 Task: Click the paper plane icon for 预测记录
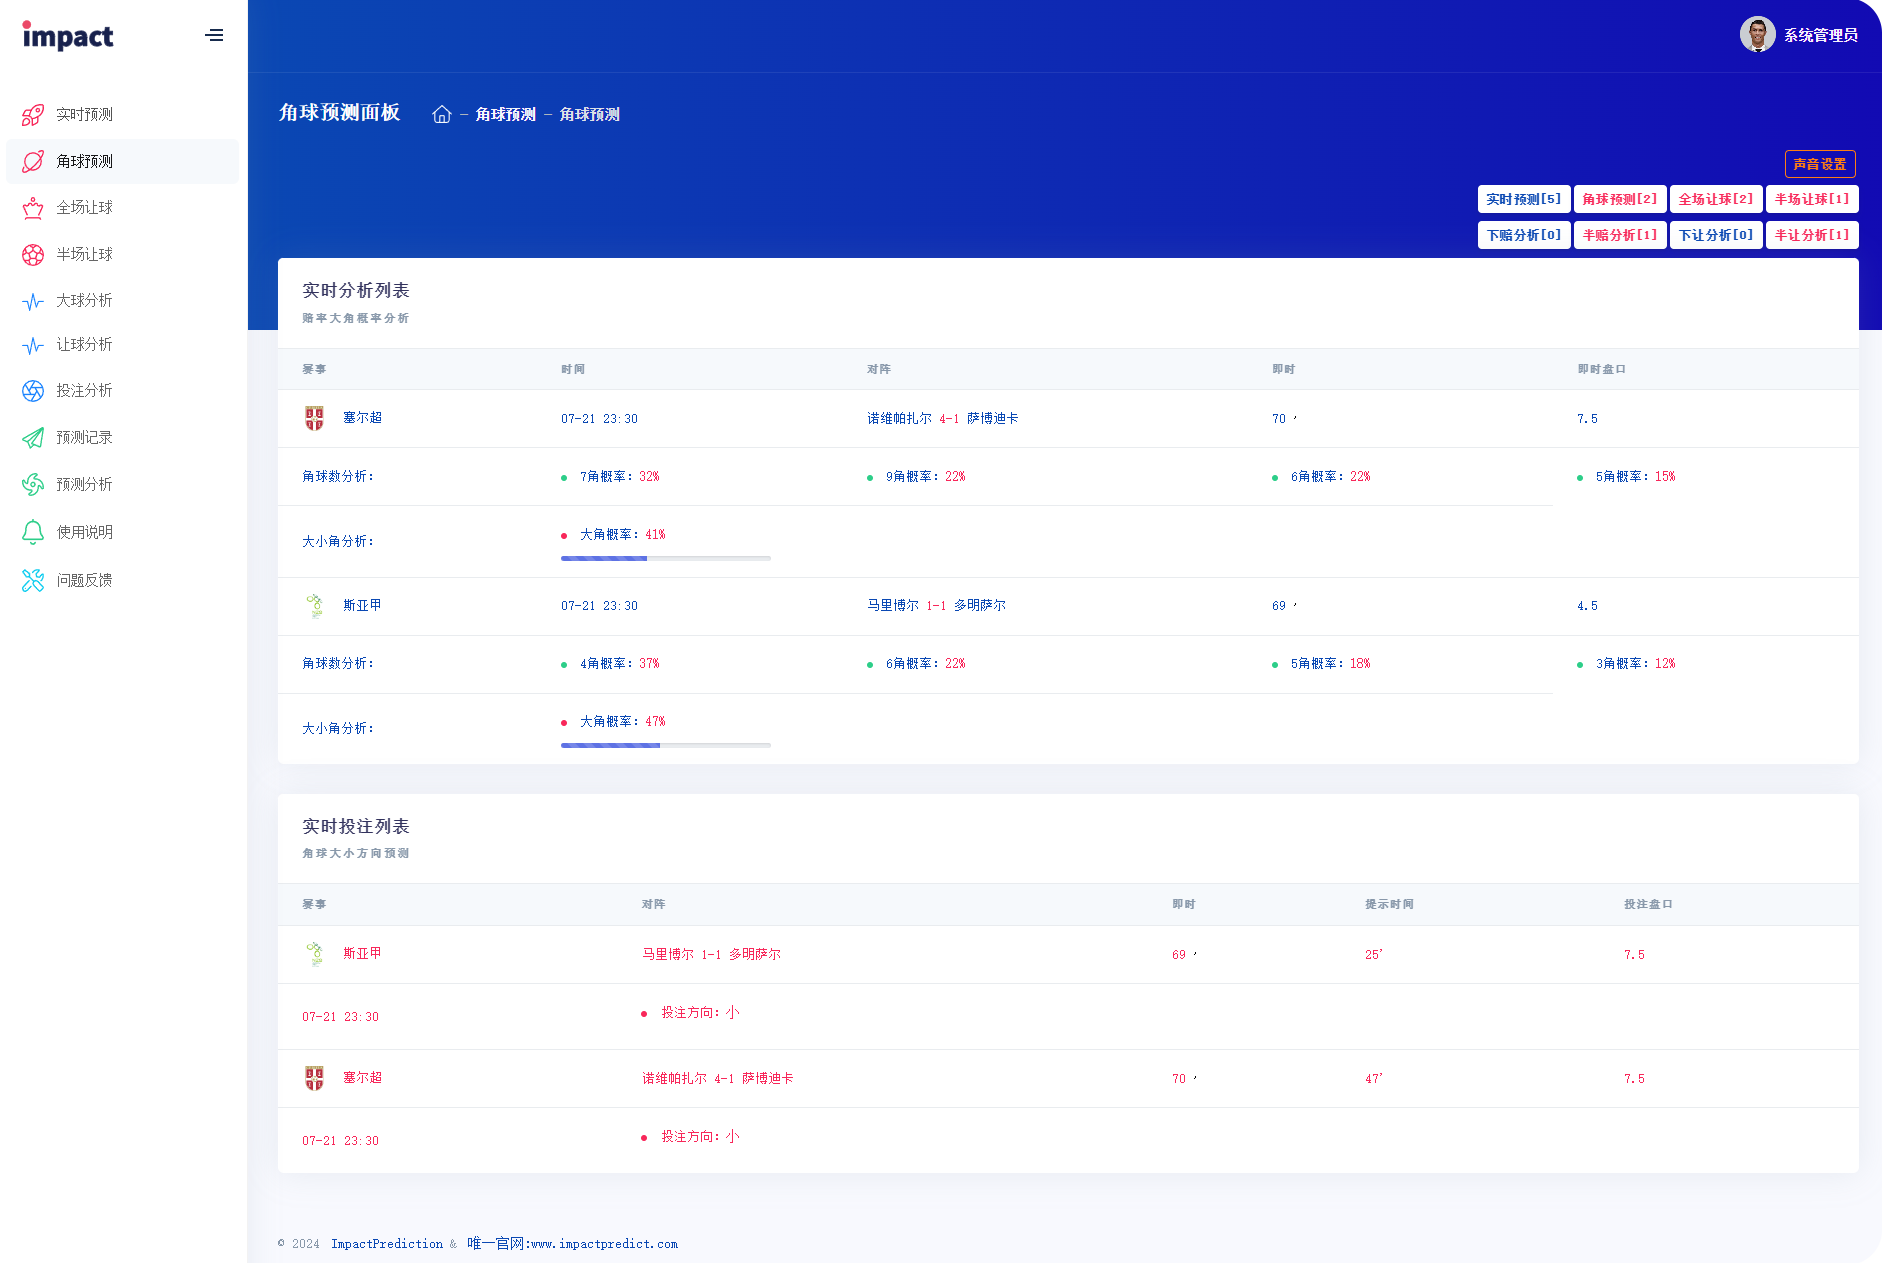33,438
